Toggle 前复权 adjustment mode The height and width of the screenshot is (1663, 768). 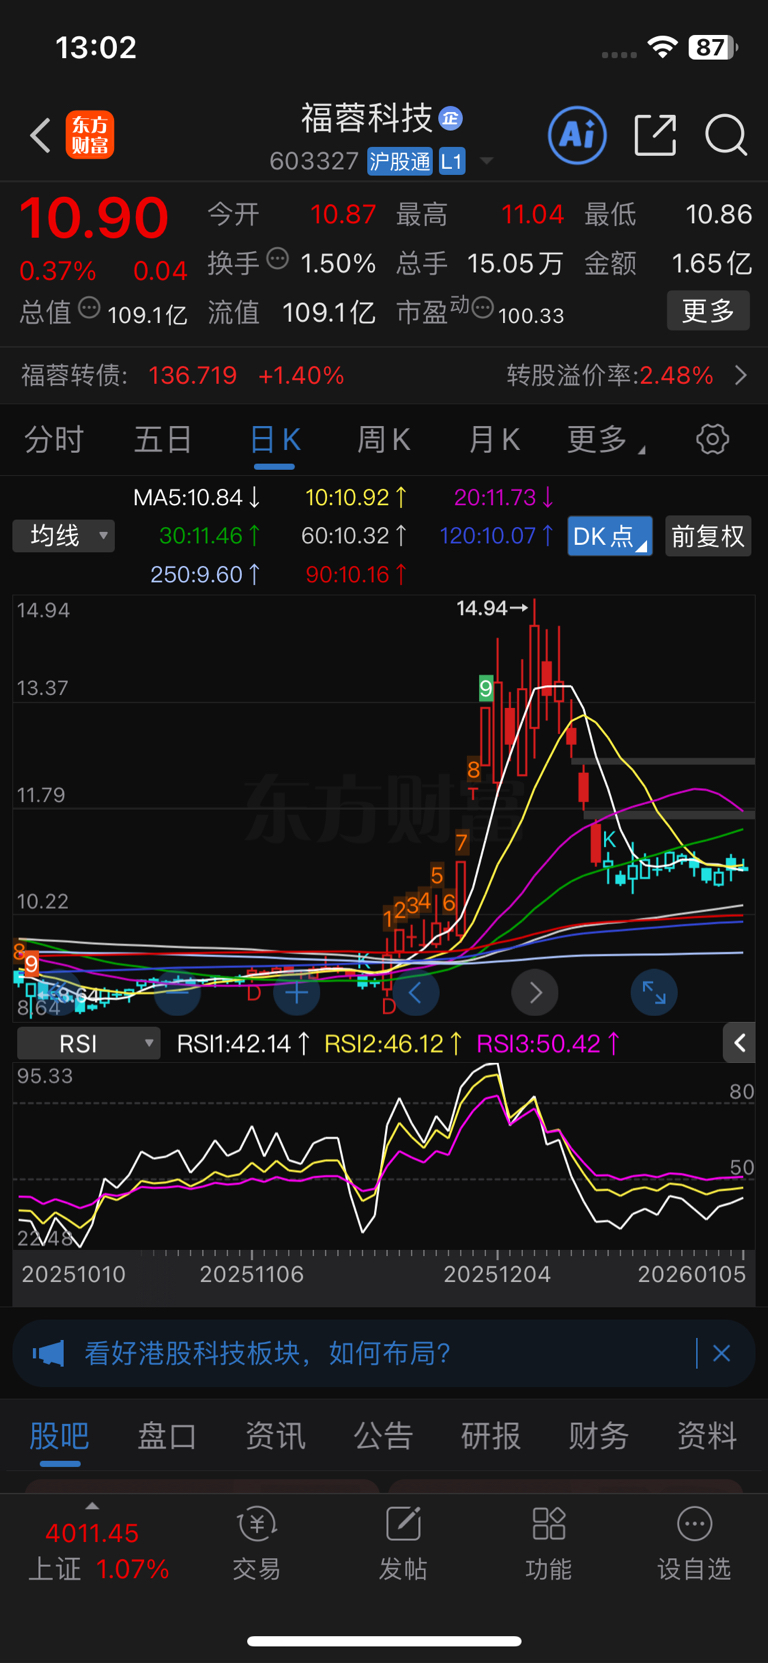click(x=708, y=536)
